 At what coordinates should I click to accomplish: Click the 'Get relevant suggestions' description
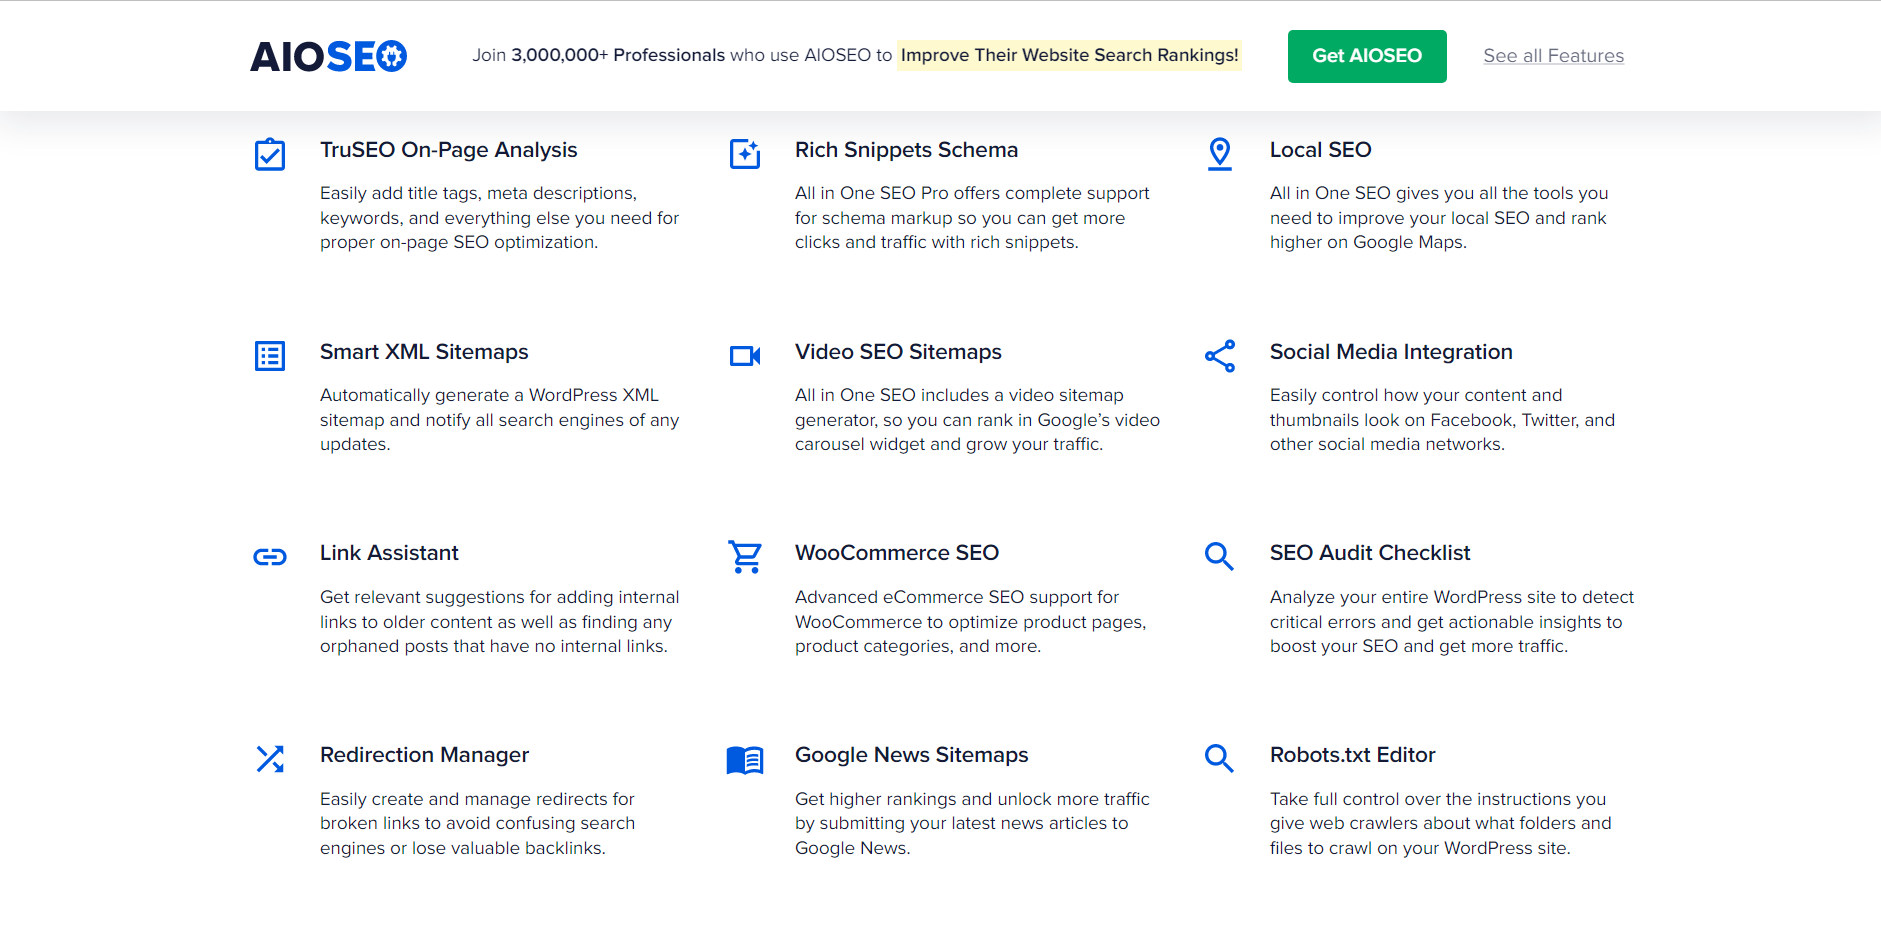499,622
